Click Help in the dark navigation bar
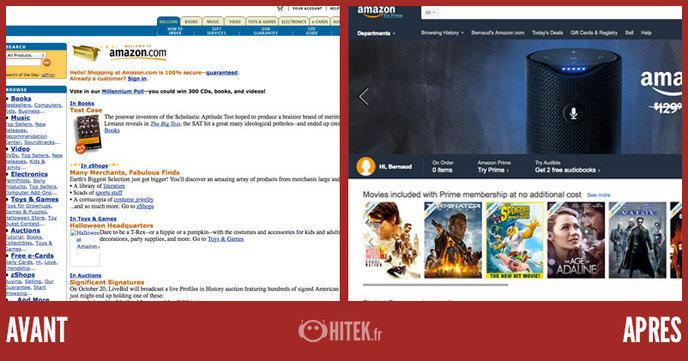 tap(646, 33)
